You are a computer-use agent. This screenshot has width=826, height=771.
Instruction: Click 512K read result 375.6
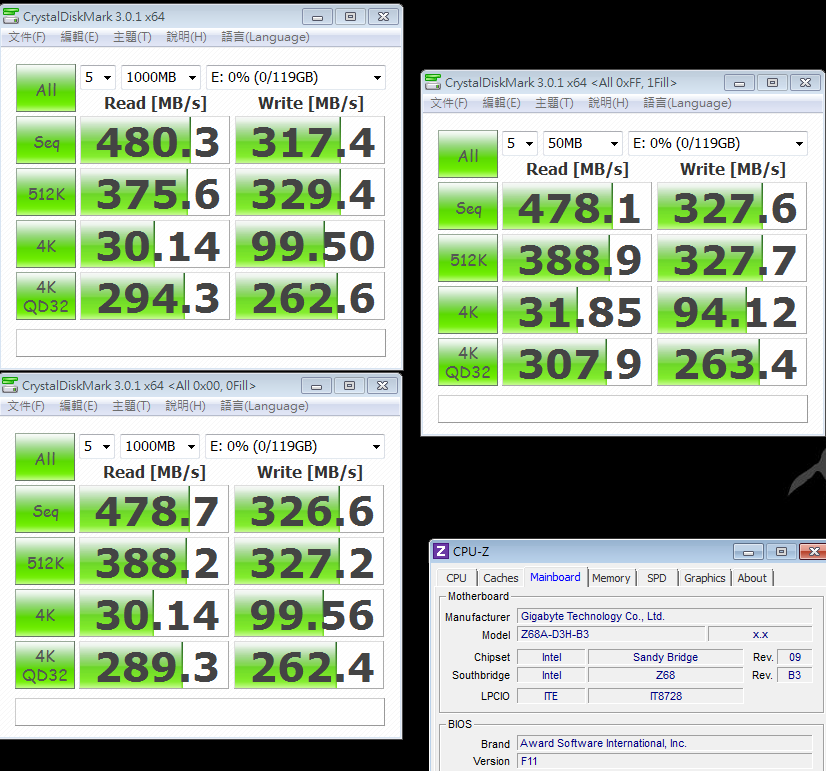pyautogui.click(x=155, y=192)
